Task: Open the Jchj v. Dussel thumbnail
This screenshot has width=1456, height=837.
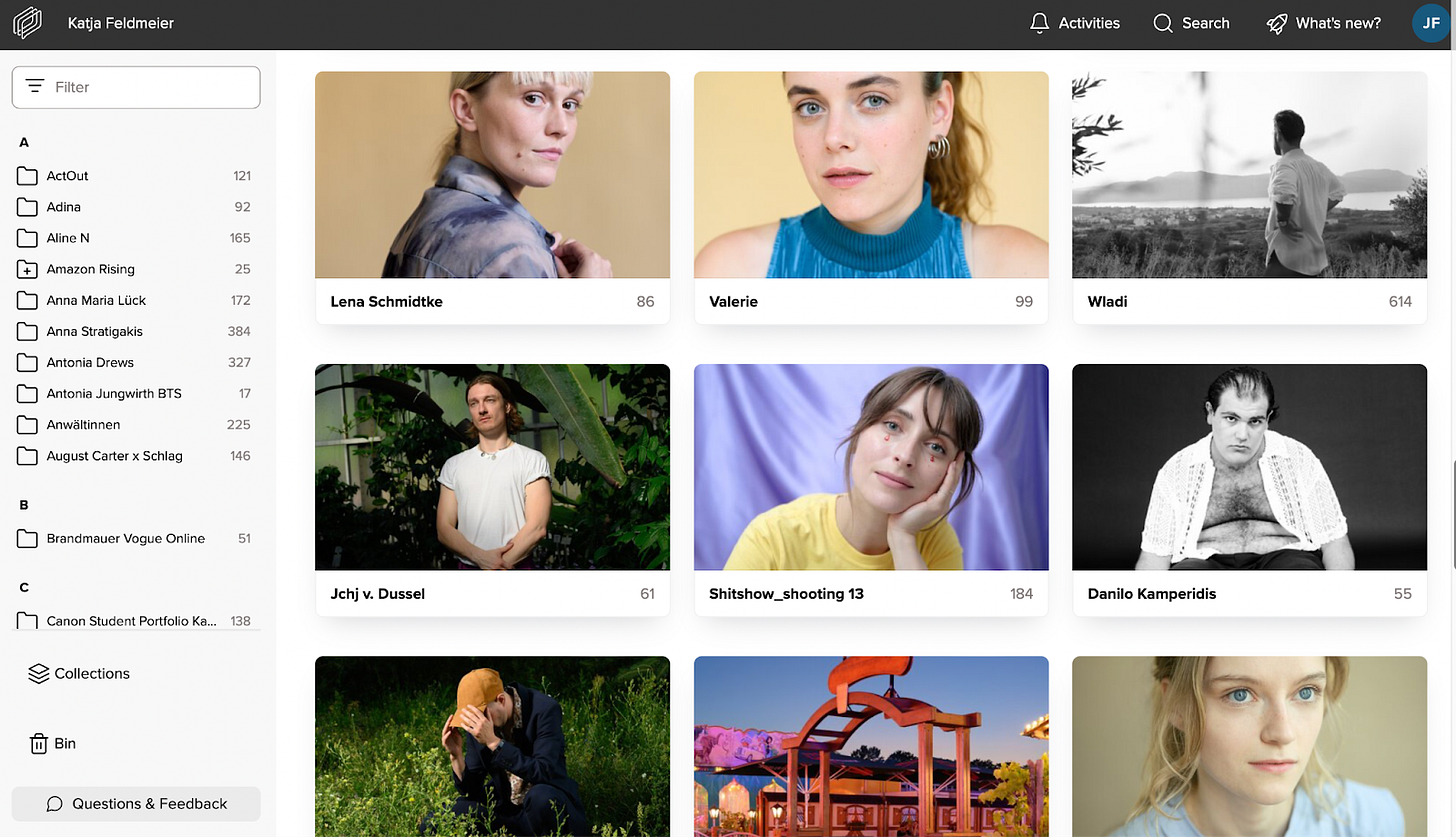Action: click(x=492, y=467)
